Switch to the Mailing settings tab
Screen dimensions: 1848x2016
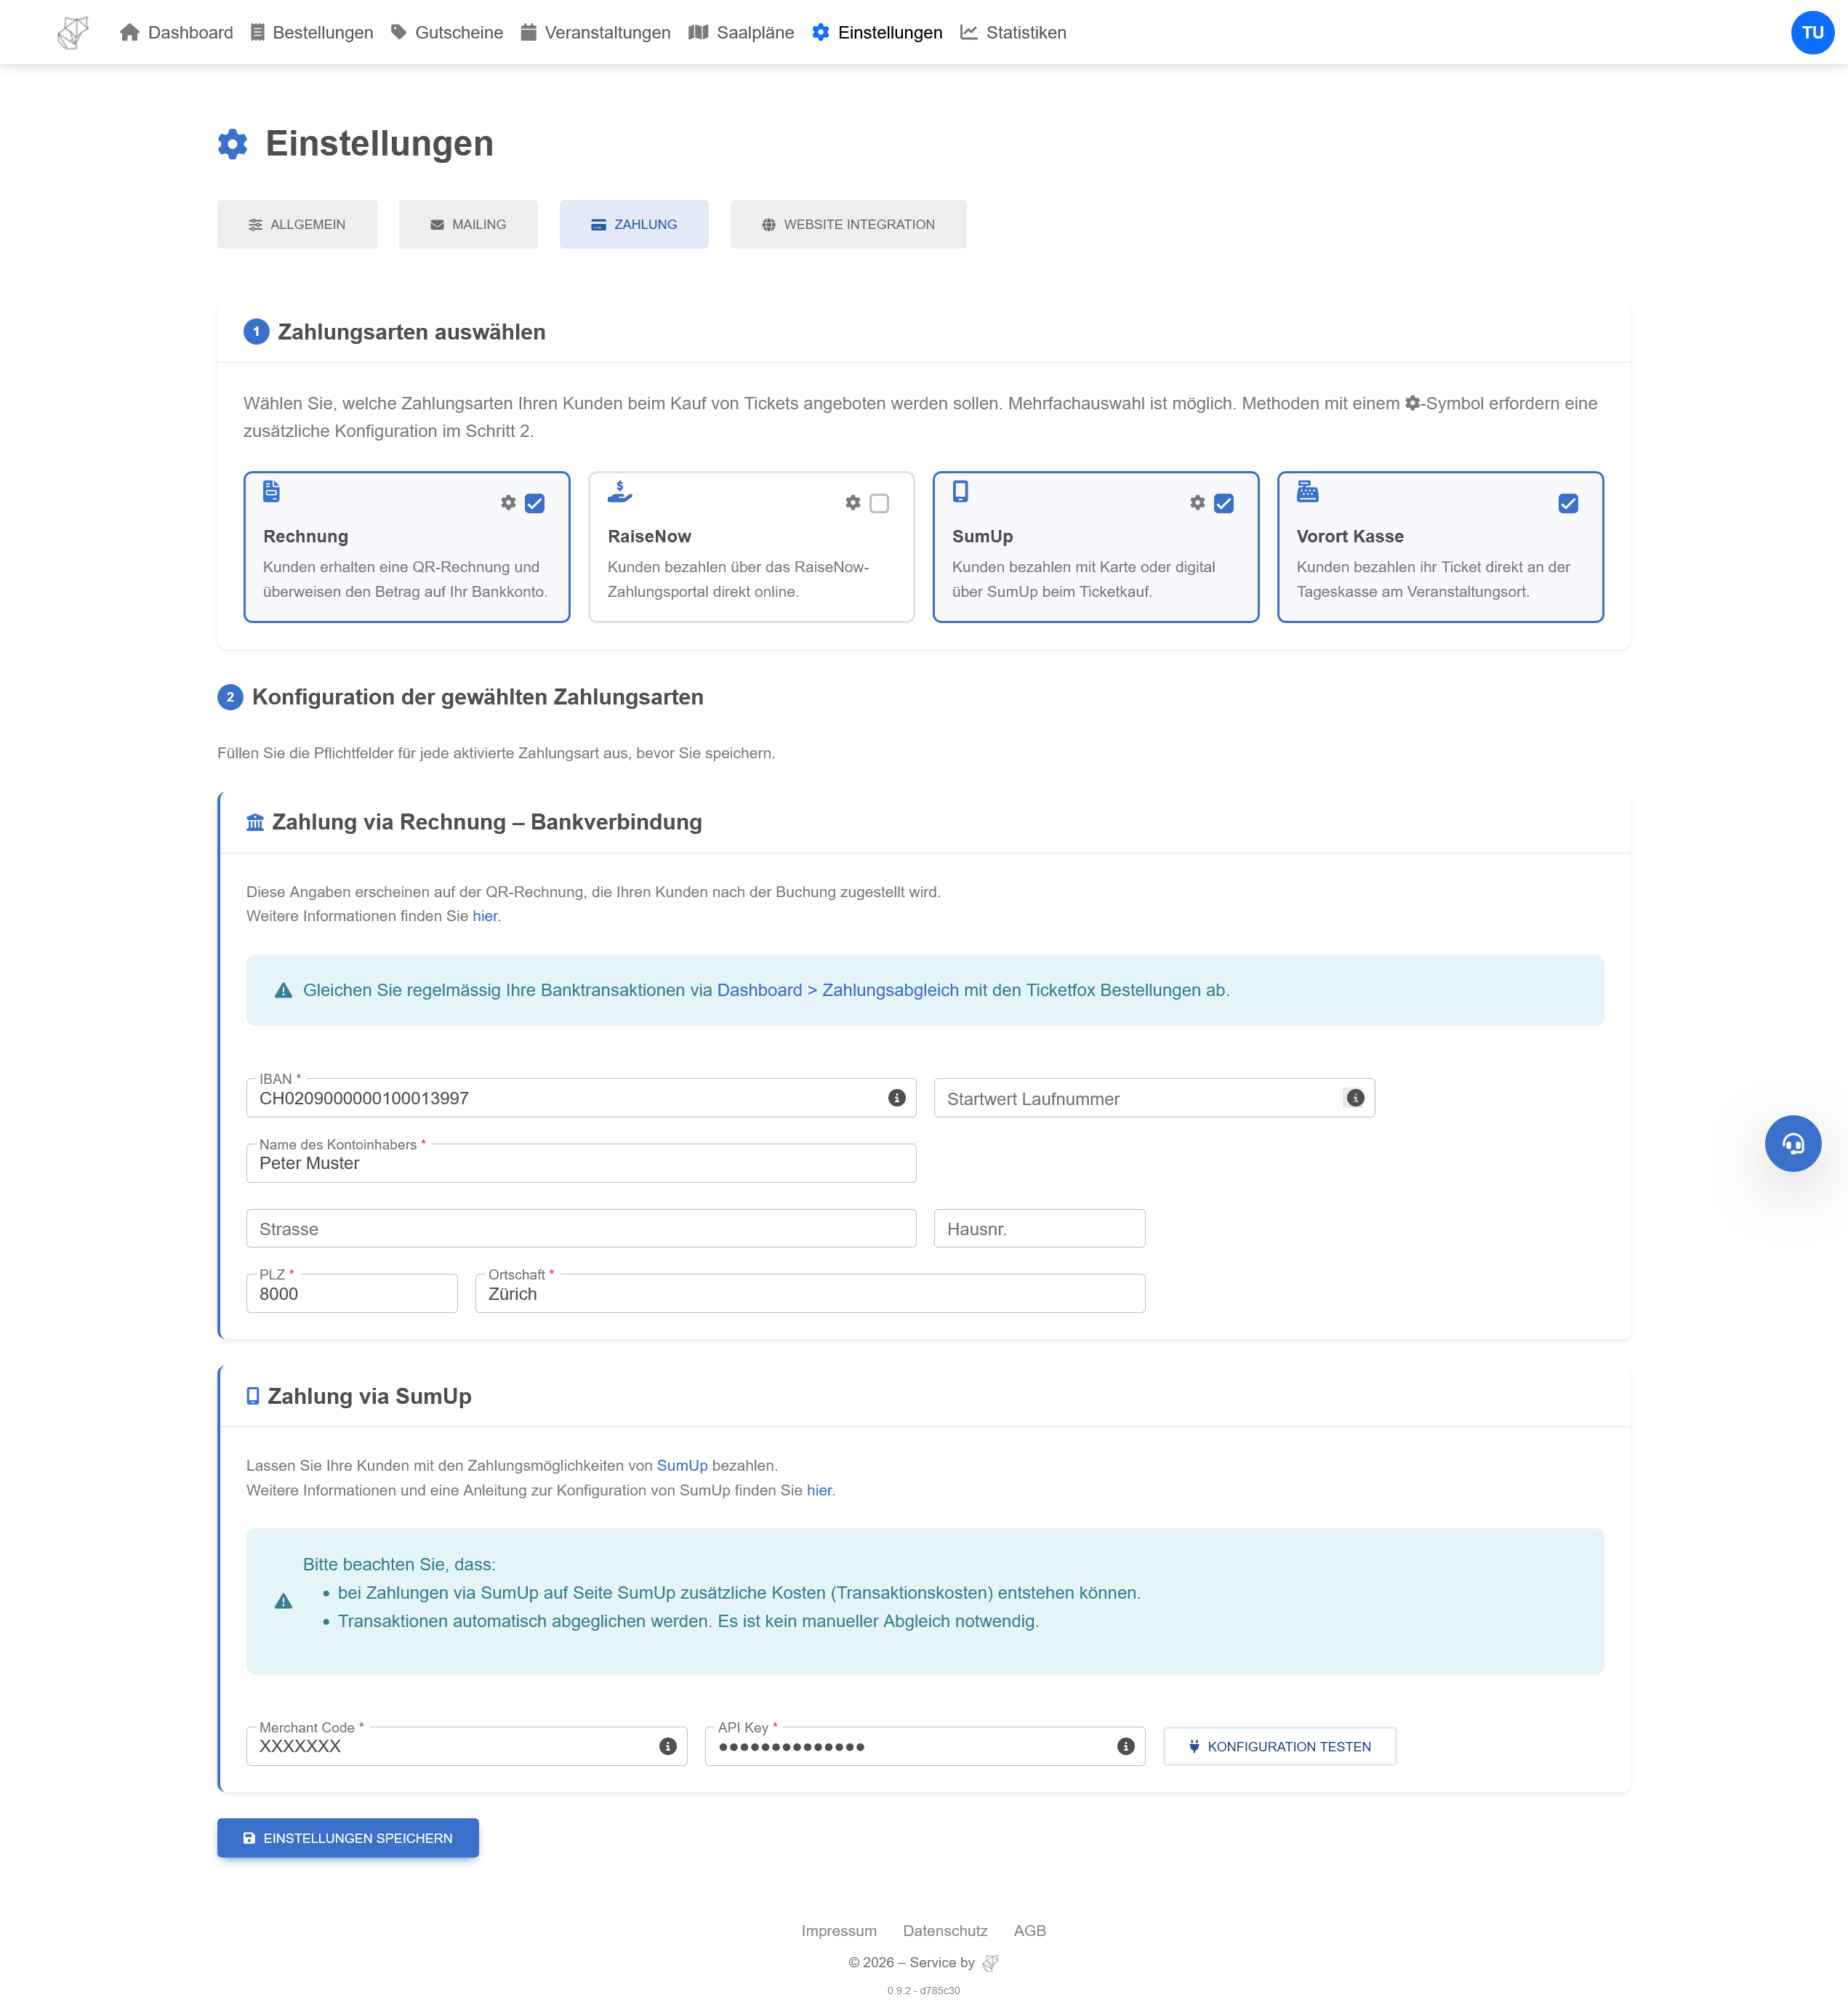pyautogui.click(x=468, y=224)
